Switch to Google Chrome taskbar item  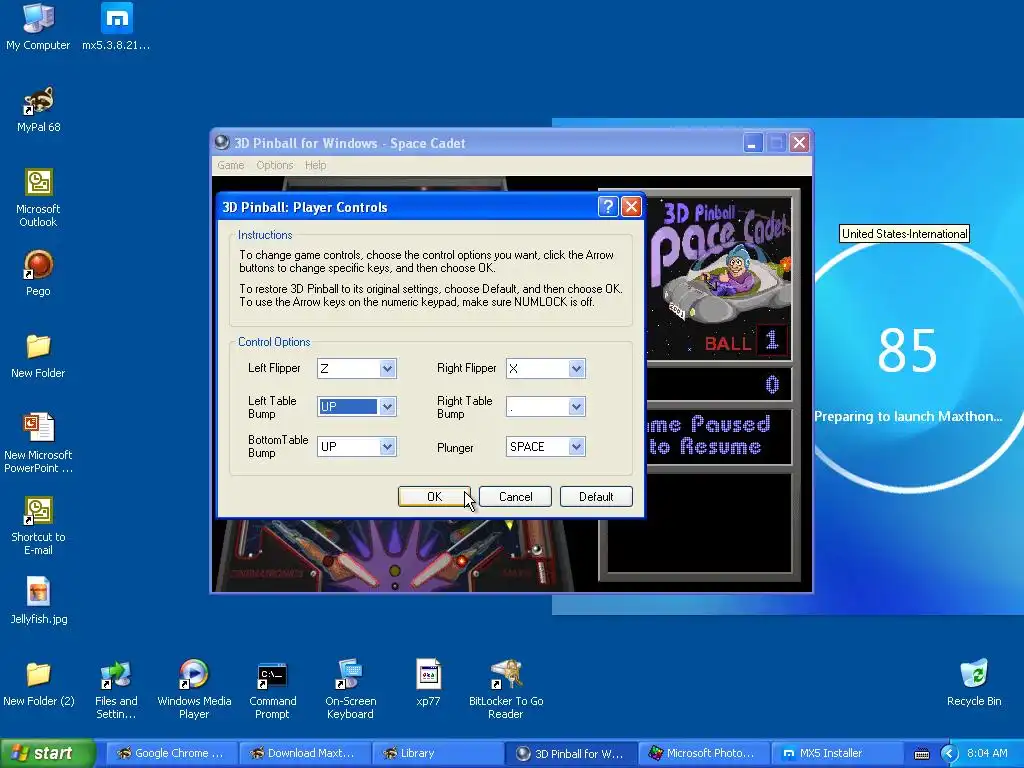click(x=171, y=754)
